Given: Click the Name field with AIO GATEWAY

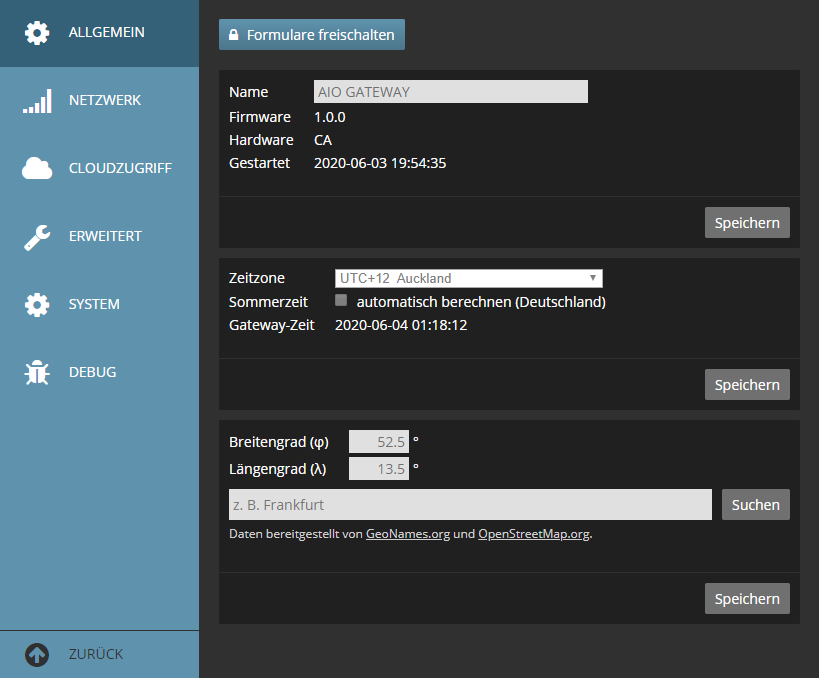Looking at the screenshot, I should (x=450, y=92).
